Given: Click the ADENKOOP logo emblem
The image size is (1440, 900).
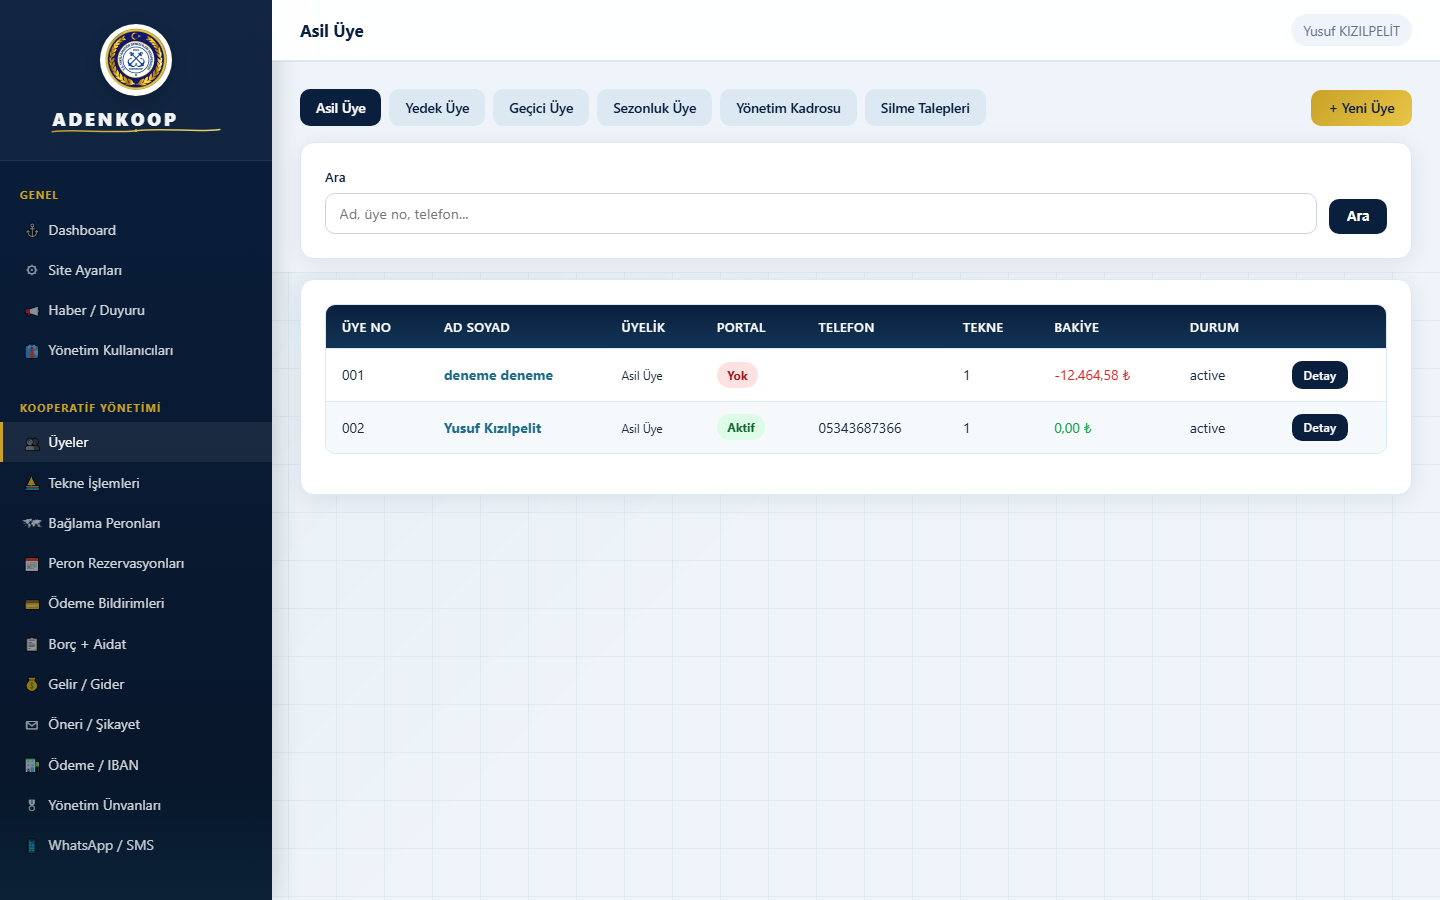Looking at the screenshot, I should click(136, 60).
